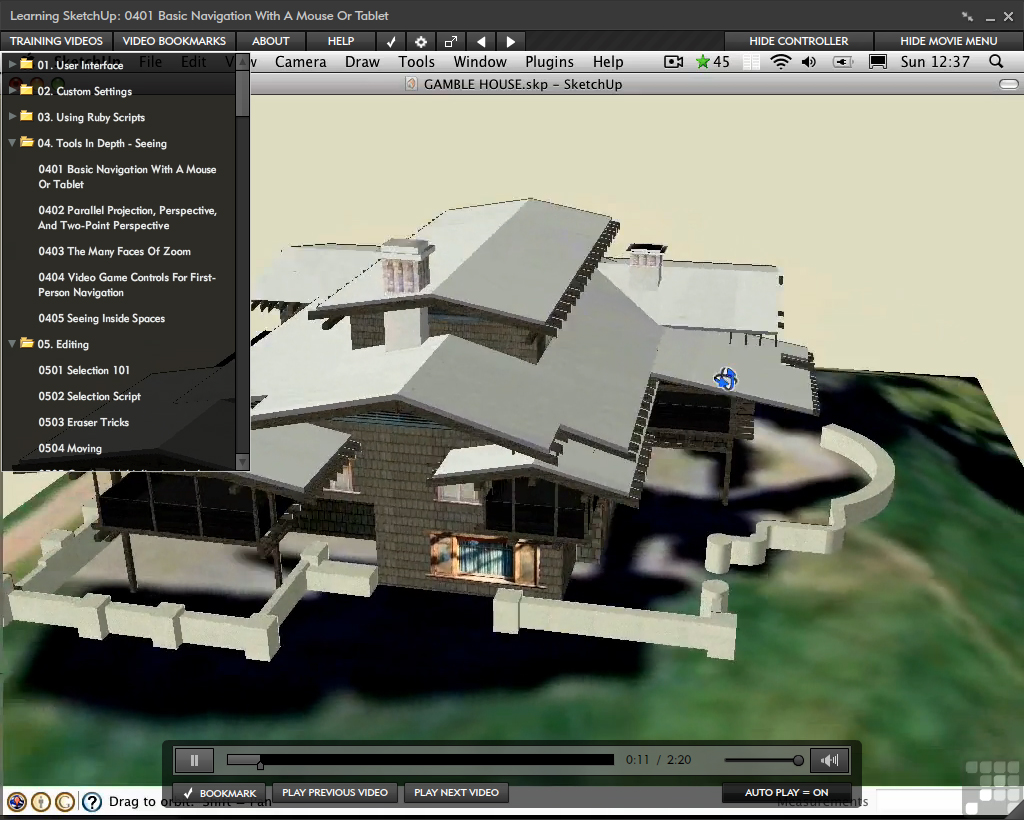
Task: Click the volume slider track
Action: pos(762,760)
